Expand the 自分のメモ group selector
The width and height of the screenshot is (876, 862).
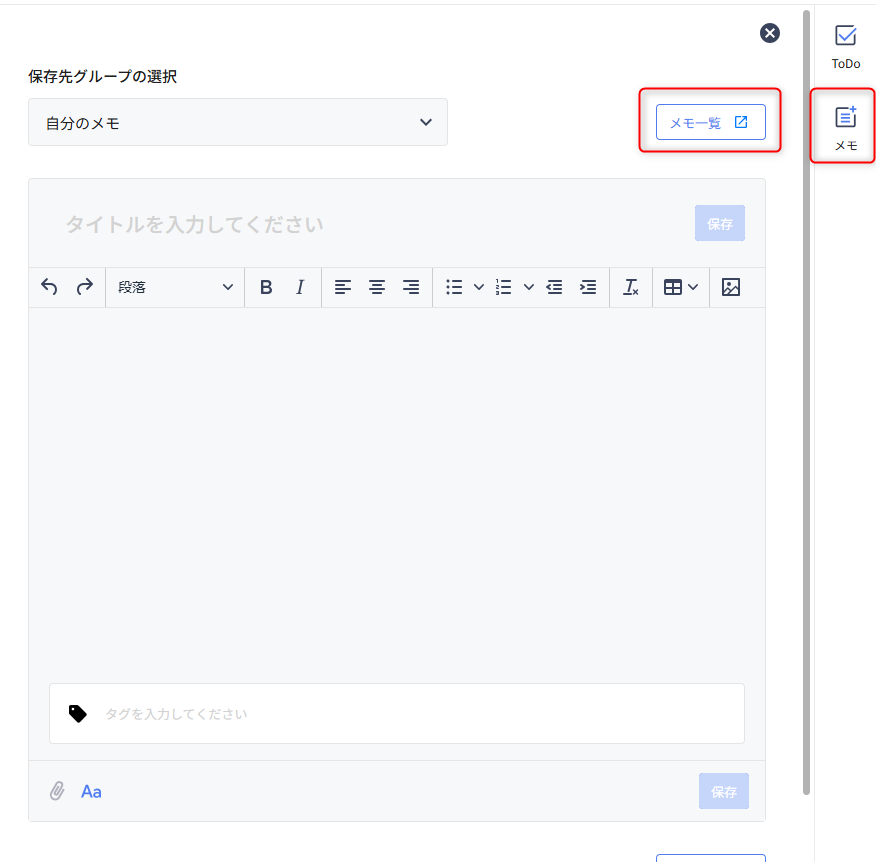(238, 122)
